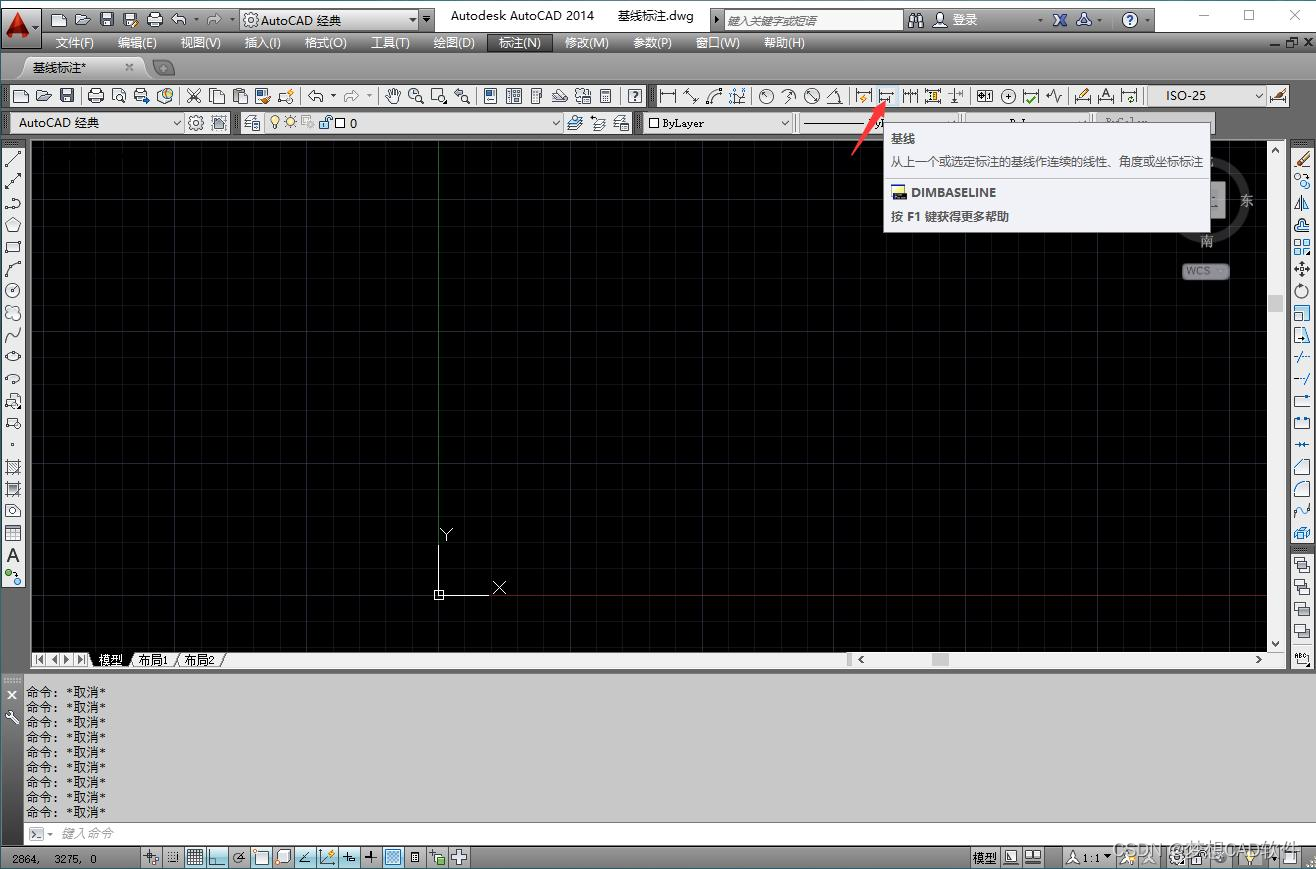
Task: Open the workspace combo box in the toolbar row
Action: coord(97,123)
